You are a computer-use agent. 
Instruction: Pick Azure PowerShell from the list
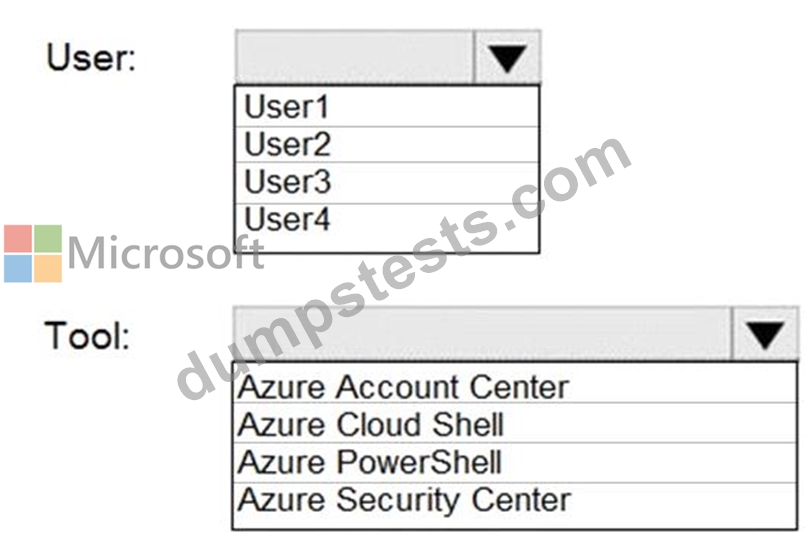(515, 462)
